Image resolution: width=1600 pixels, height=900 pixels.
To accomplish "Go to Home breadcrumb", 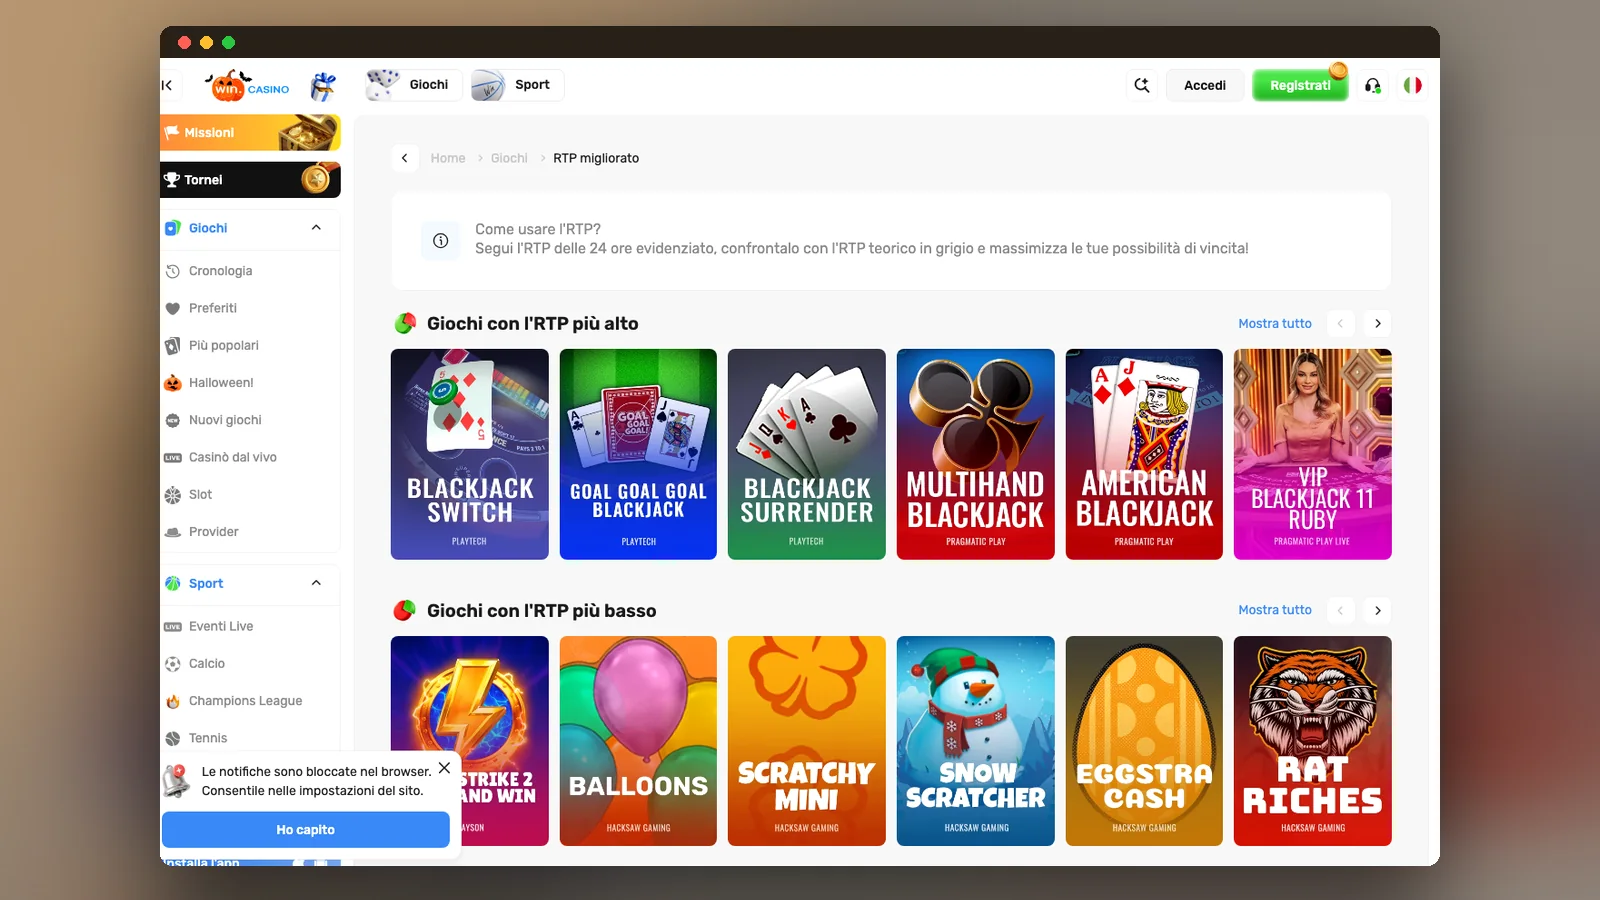I will 448,158.
